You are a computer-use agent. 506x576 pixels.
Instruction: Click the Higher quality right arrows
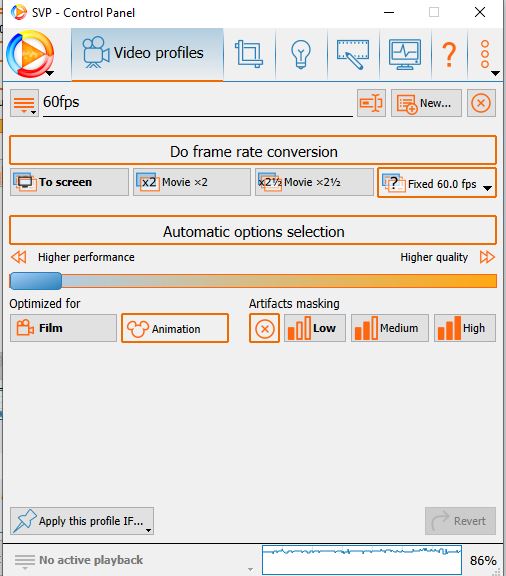pyautogui.click(x=487, y=257)
